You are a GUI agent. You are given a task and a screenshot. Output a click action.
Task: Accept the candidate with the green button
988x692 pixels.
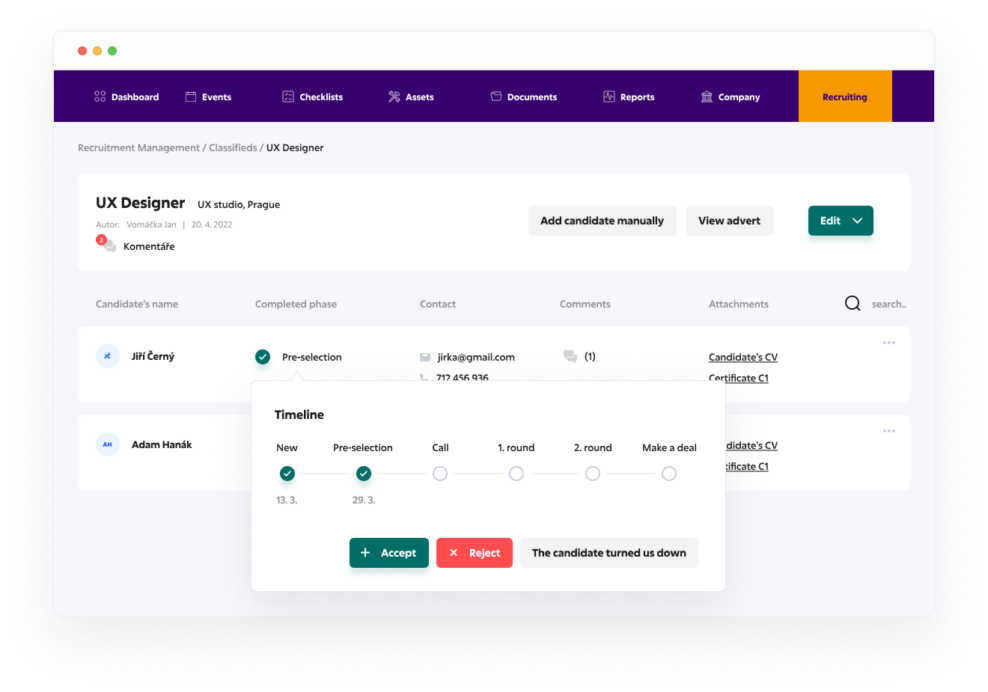389,553
